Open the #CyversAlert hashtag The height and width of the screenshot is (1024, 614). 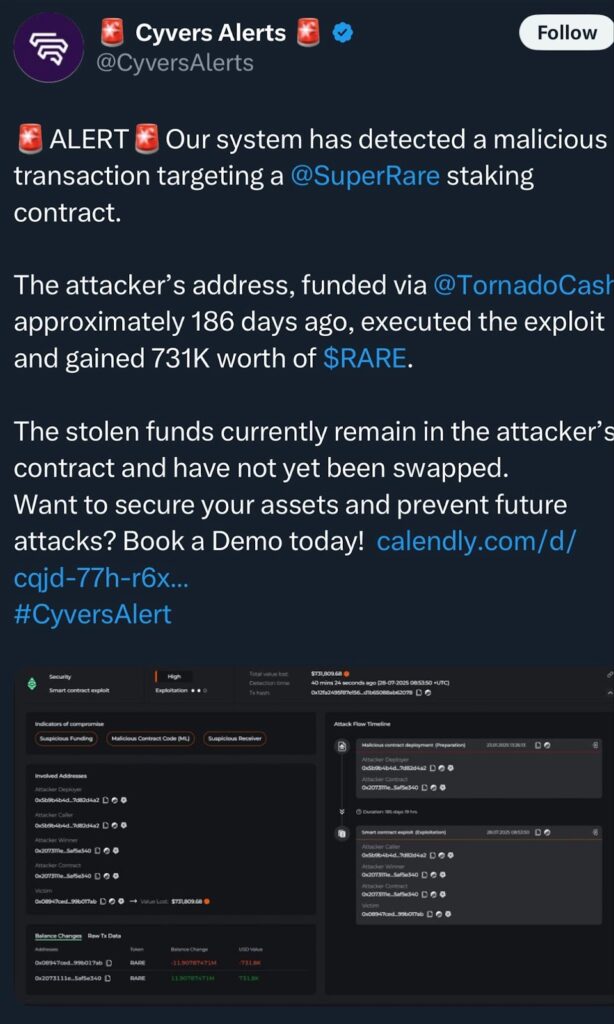tap(93, 615)
